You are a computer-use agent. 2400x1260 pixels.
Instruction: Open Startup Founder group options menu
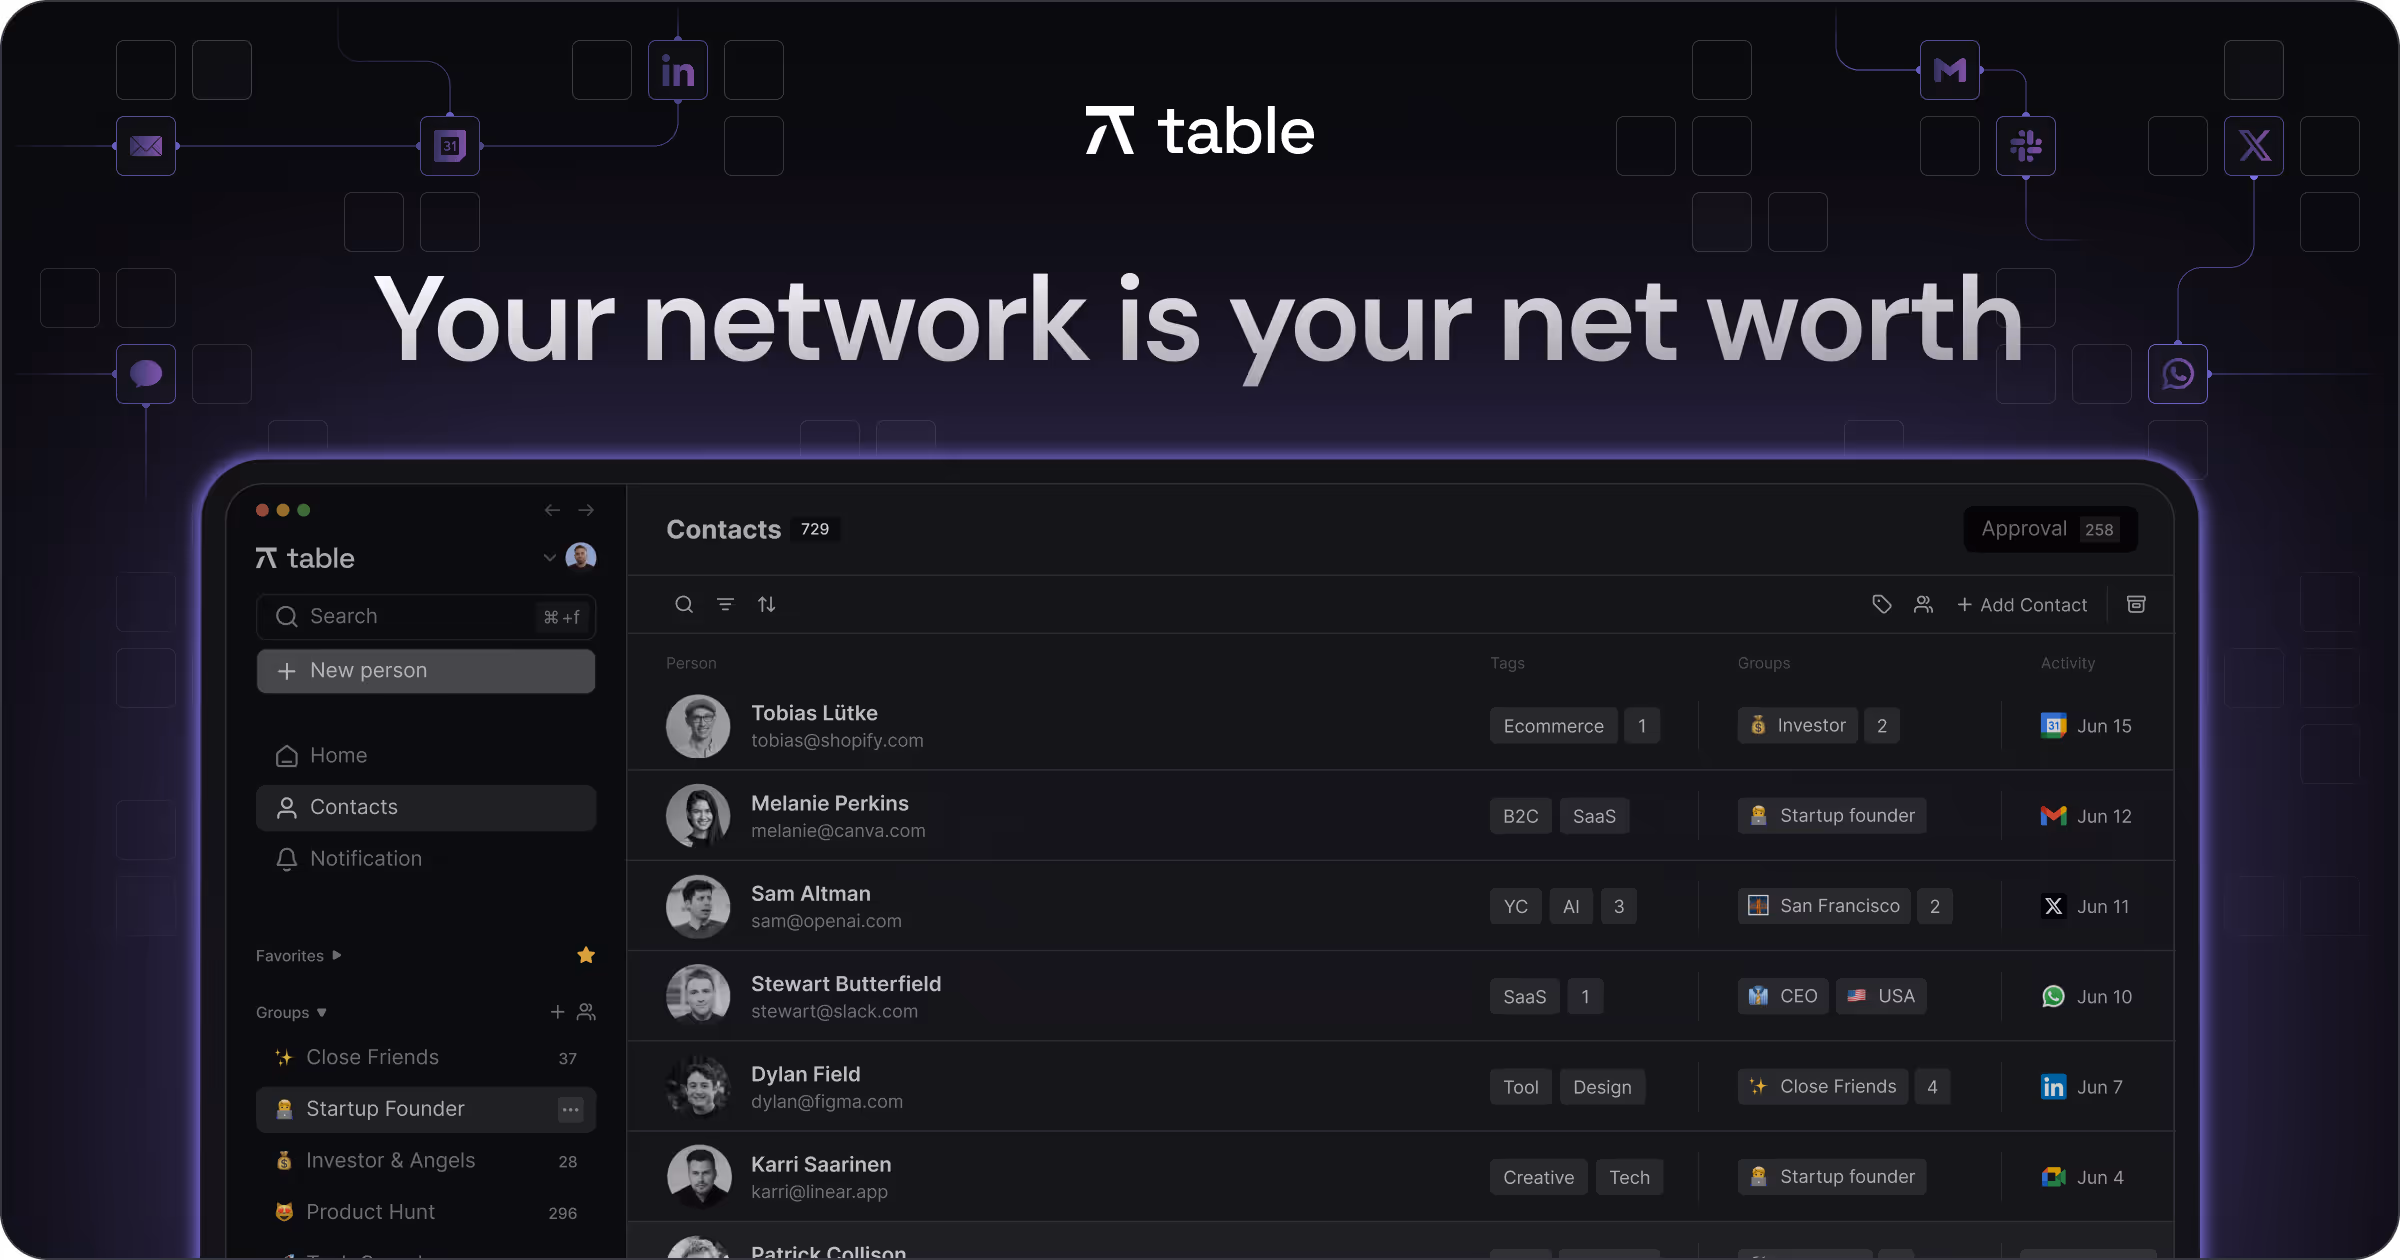570,1109
